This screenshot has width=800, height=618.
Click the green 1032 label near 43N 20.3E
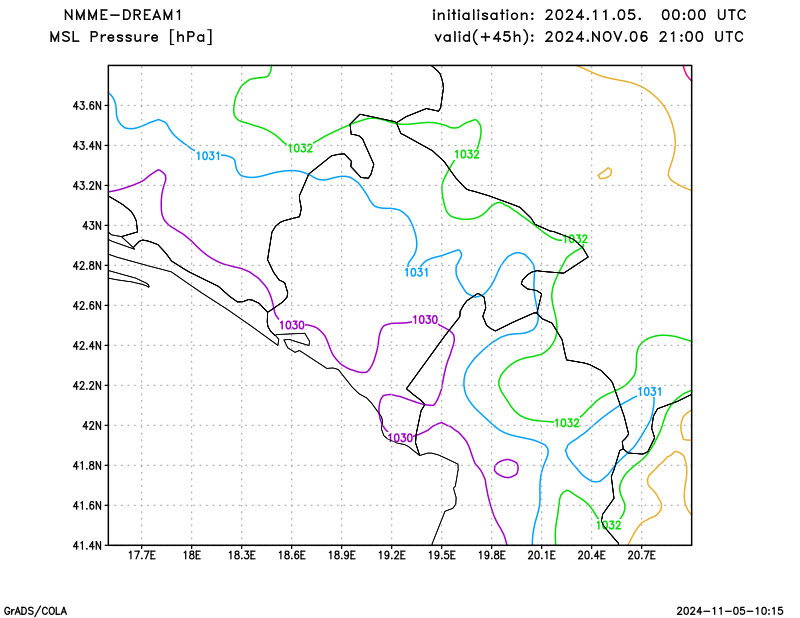point(575,239)
